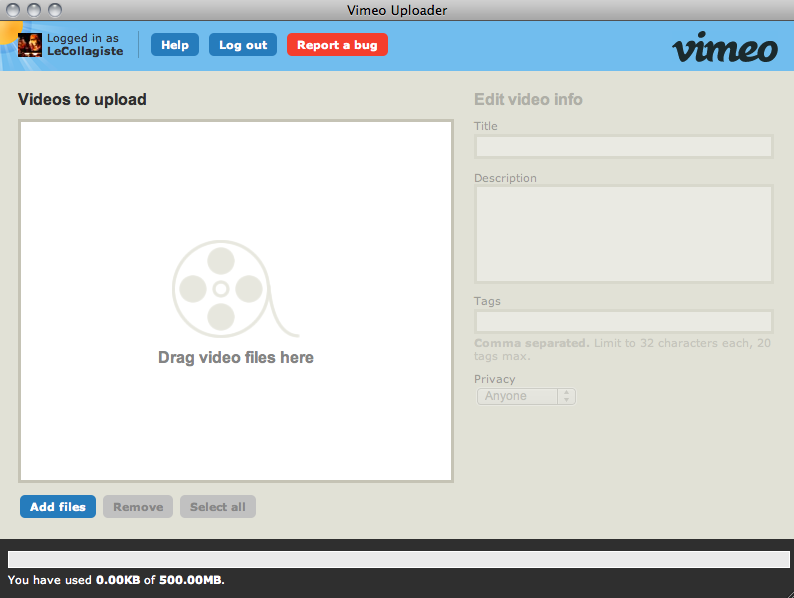Click the window zoom button in title bar

click(x=55, y=10)
